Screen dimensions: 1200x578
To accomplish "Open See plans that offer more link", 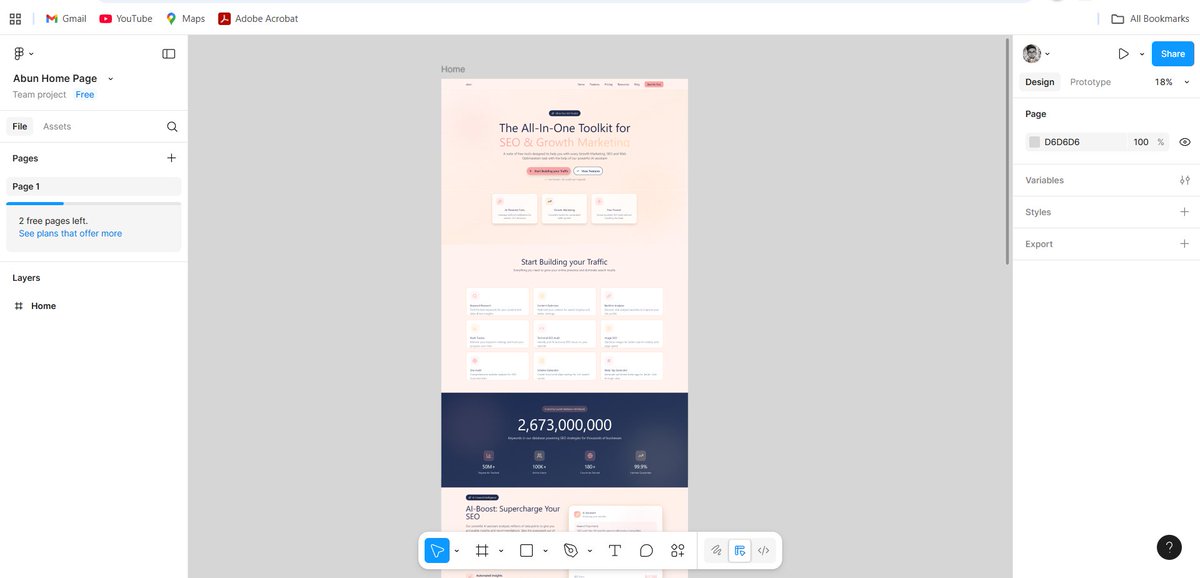I will (x=70, y=234).
